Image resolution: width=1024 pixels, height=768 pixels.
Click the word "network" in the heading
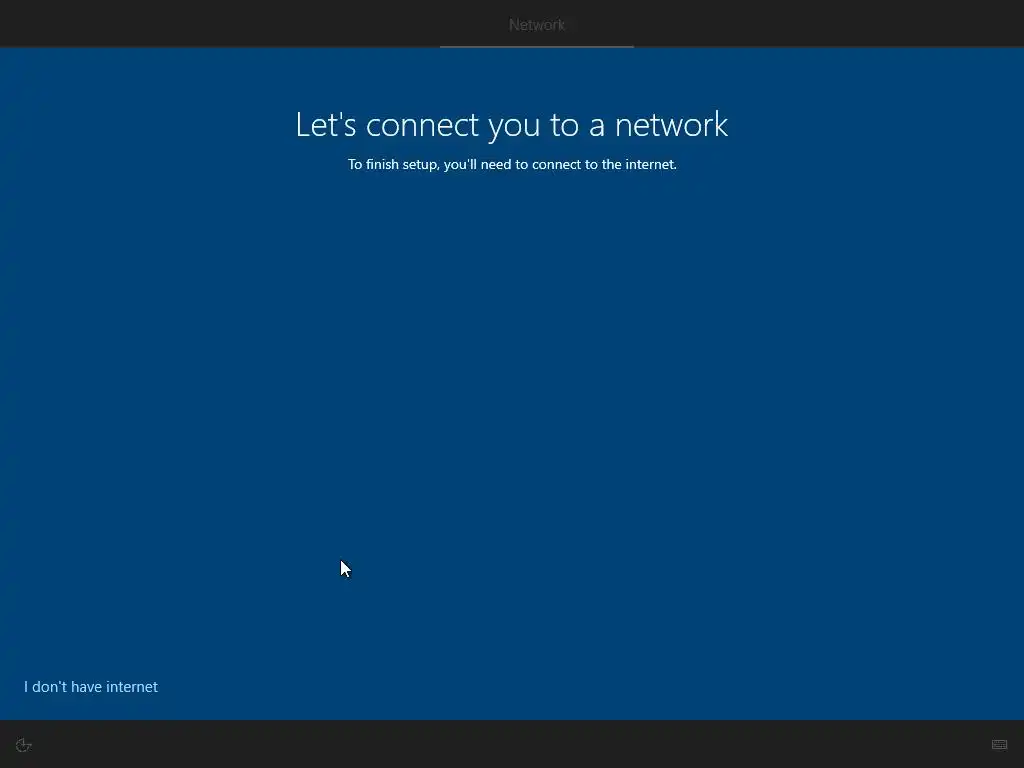pos(671,125)
